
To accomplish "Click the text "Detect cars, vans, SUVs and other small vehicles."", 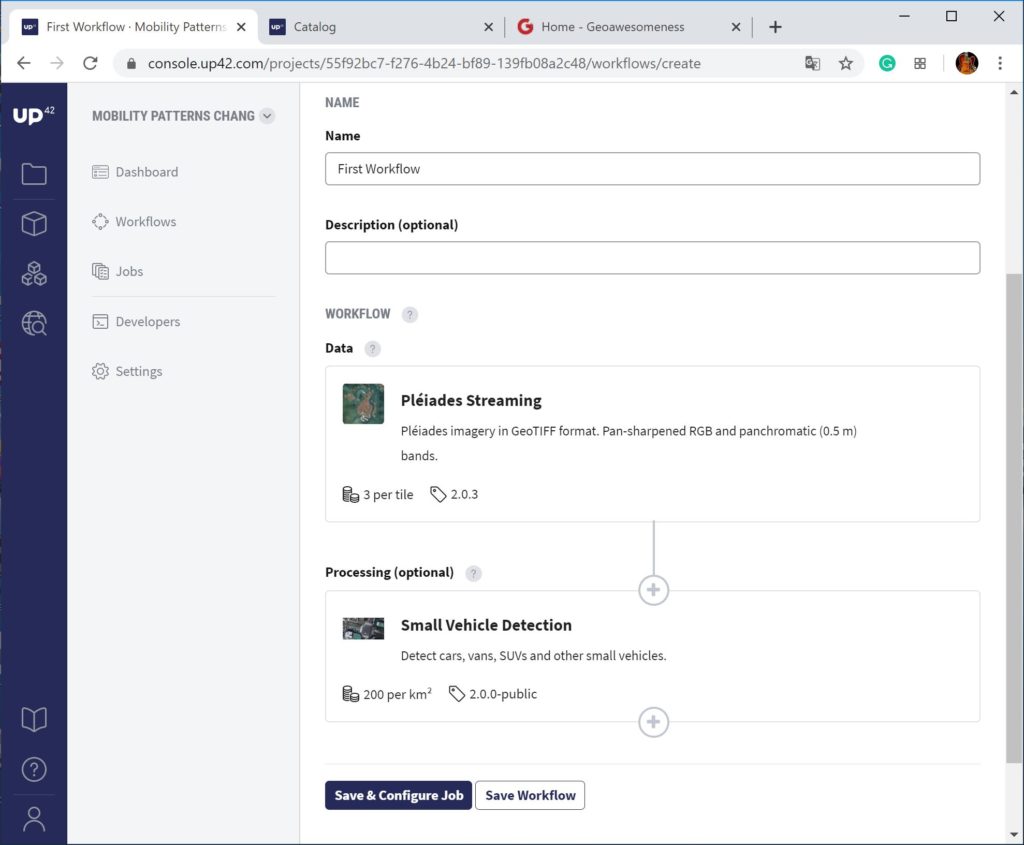I will (534, 656).
